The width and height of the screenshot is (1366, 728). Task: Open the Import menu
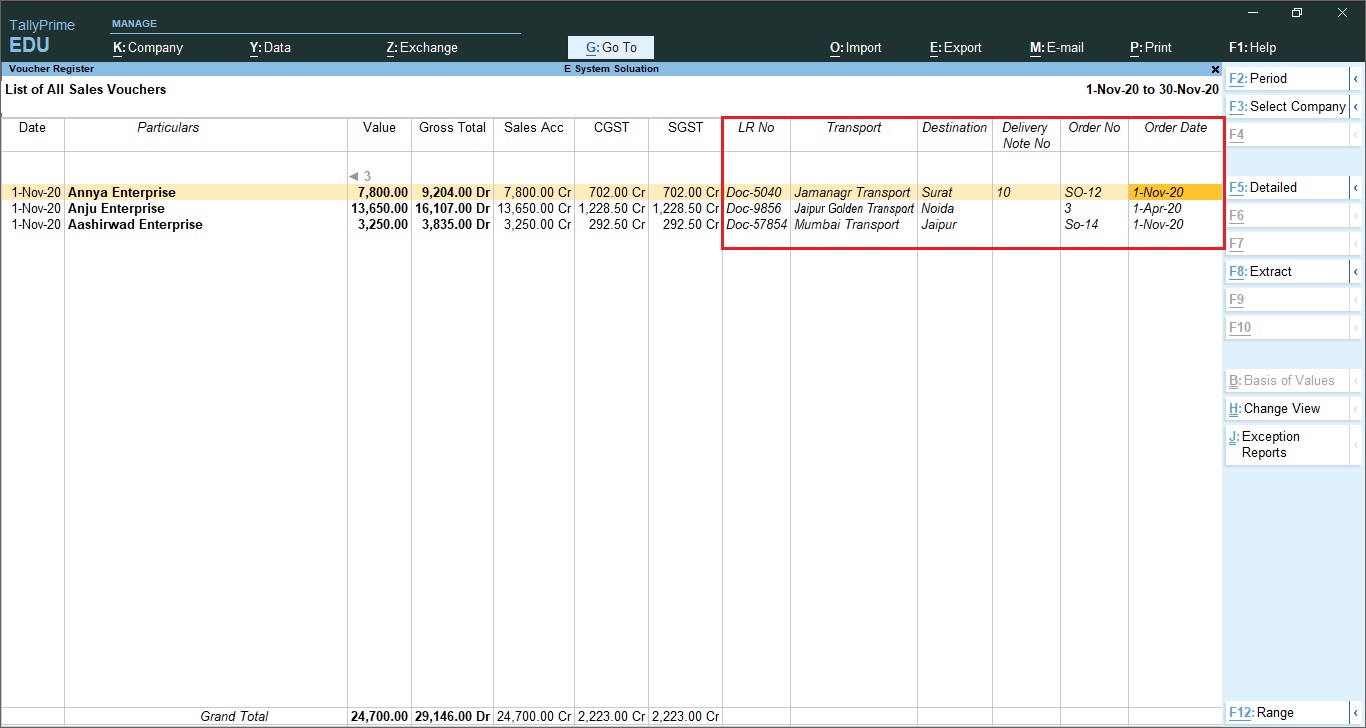pyautogui.click(x=855, y=47)
